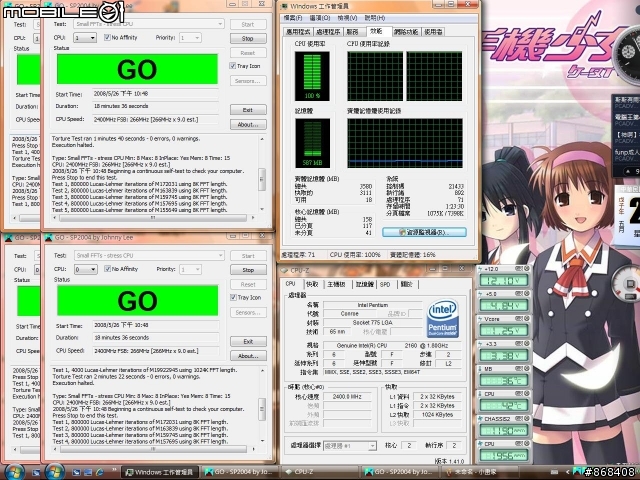Open CPU dropdown showing 1
The width and height of the screenshot is (640, 480).
[x=85, y=38]
